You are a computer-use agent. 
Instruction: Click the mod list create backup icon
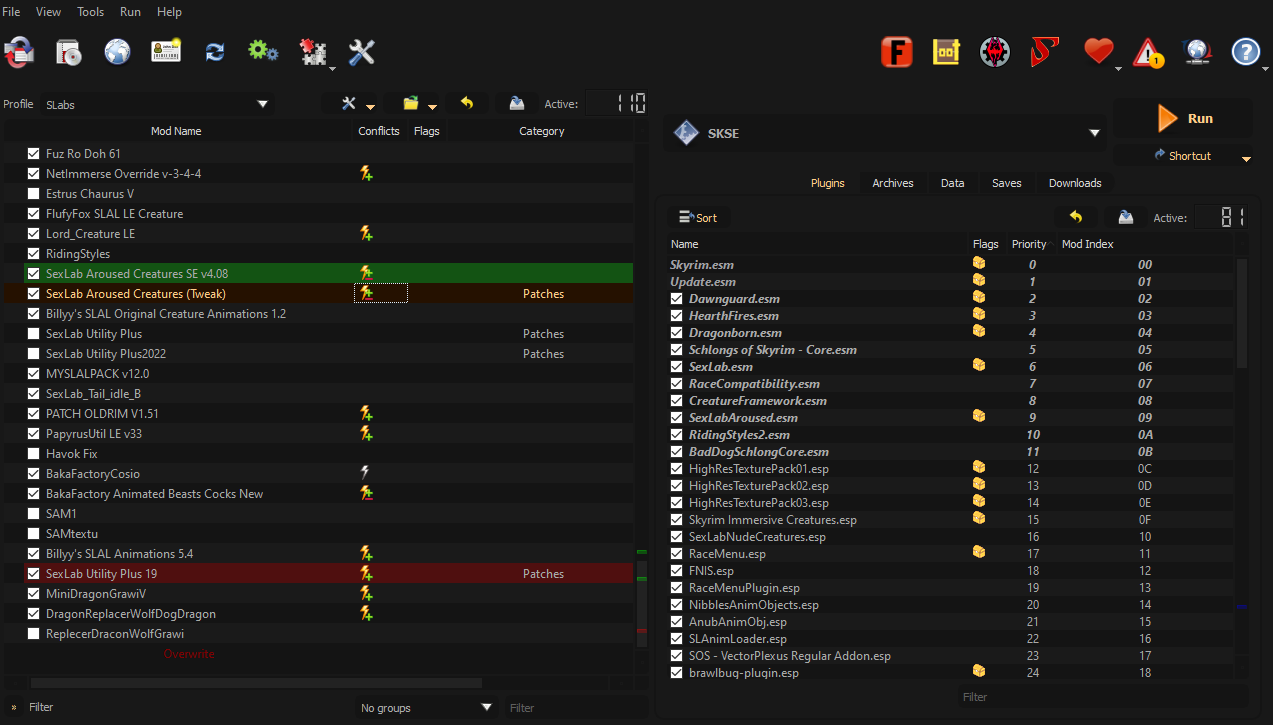point(516,103)
